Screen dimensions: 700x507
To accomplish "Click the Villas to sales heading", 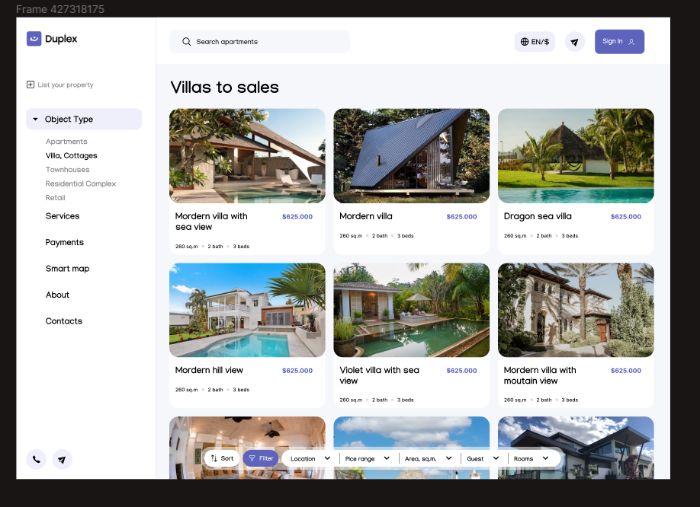I will 225,87.
